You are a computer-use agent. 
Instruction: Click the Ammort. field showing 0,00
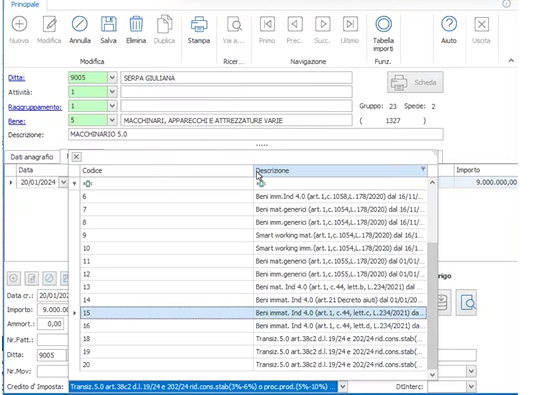pos(51,324)
